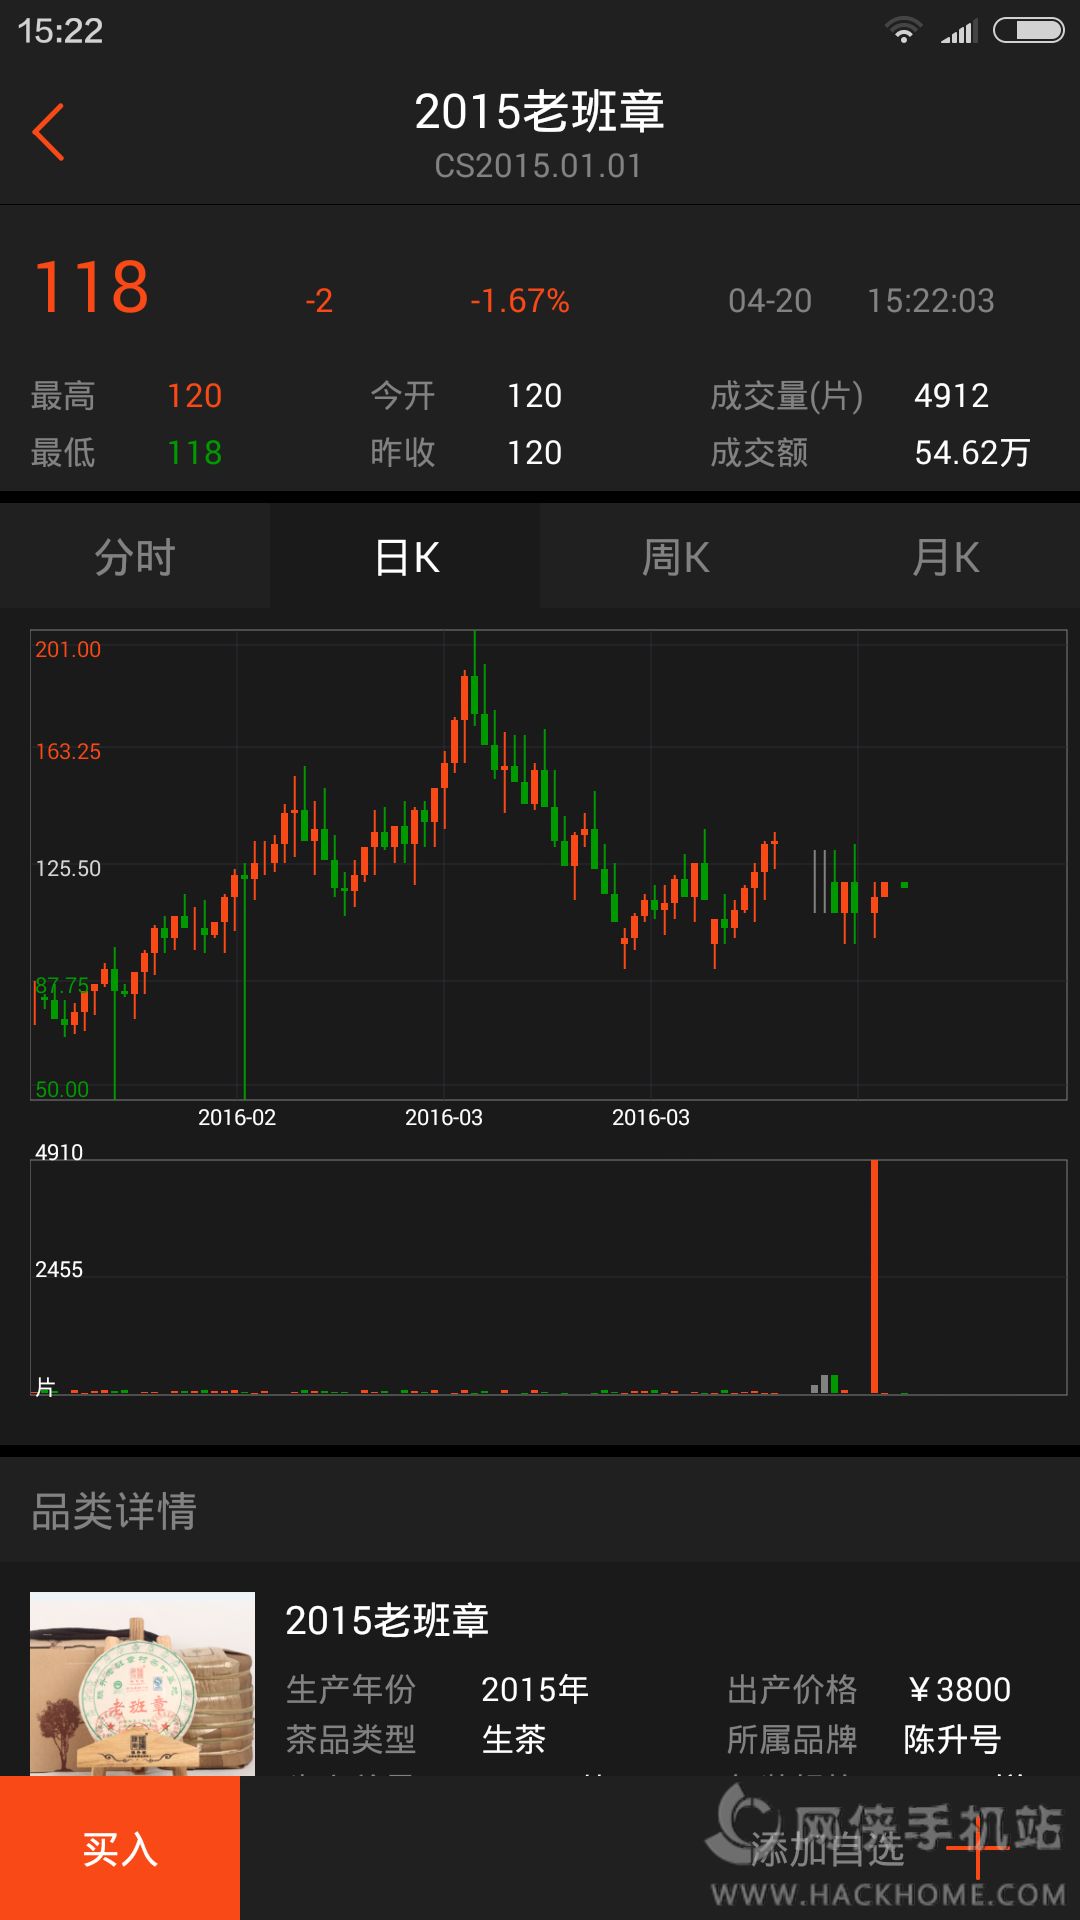
Task: Tap the 2015老班章 page title
Action: tap(539, 112)
